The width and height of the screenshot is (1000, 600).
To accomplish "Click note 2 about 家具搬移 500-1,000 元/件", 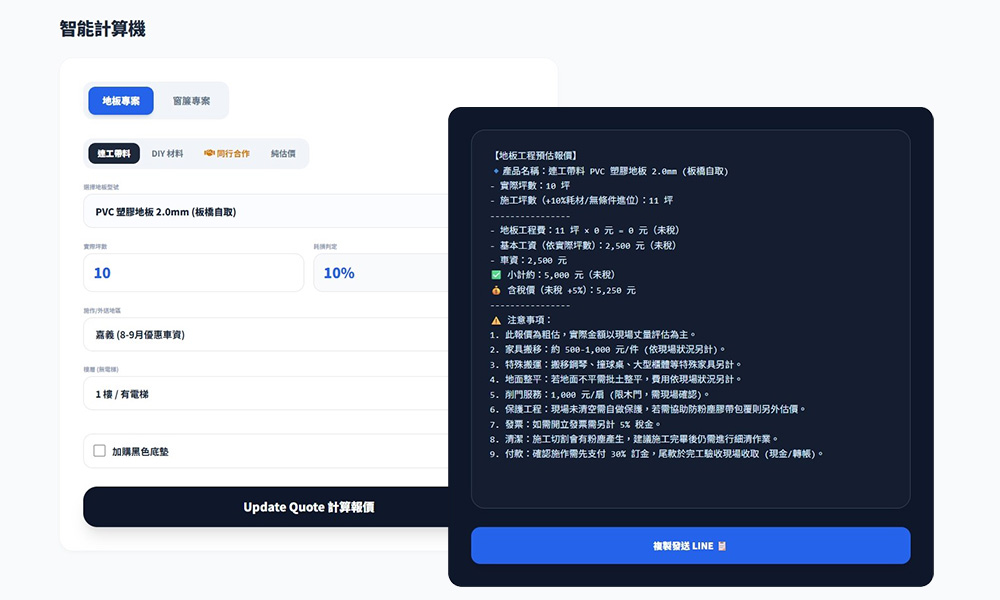I will 607,349.
